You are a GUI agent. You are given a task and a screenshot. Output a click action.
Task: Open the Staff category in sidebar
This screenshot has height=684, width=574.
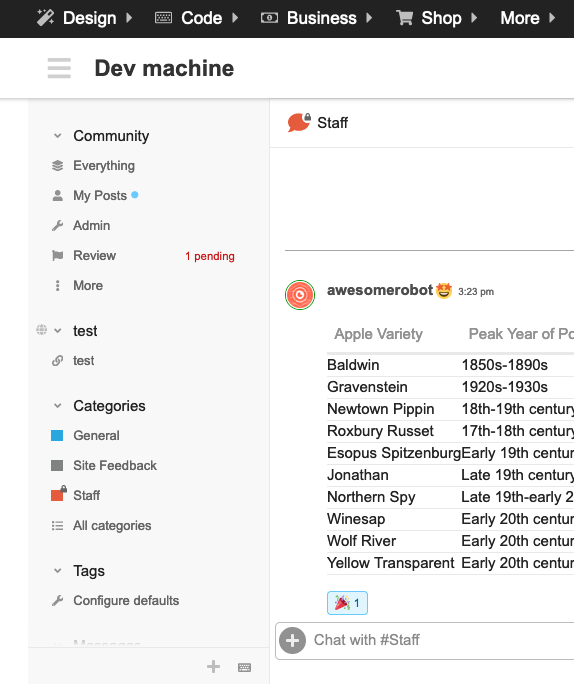point(86,496)
